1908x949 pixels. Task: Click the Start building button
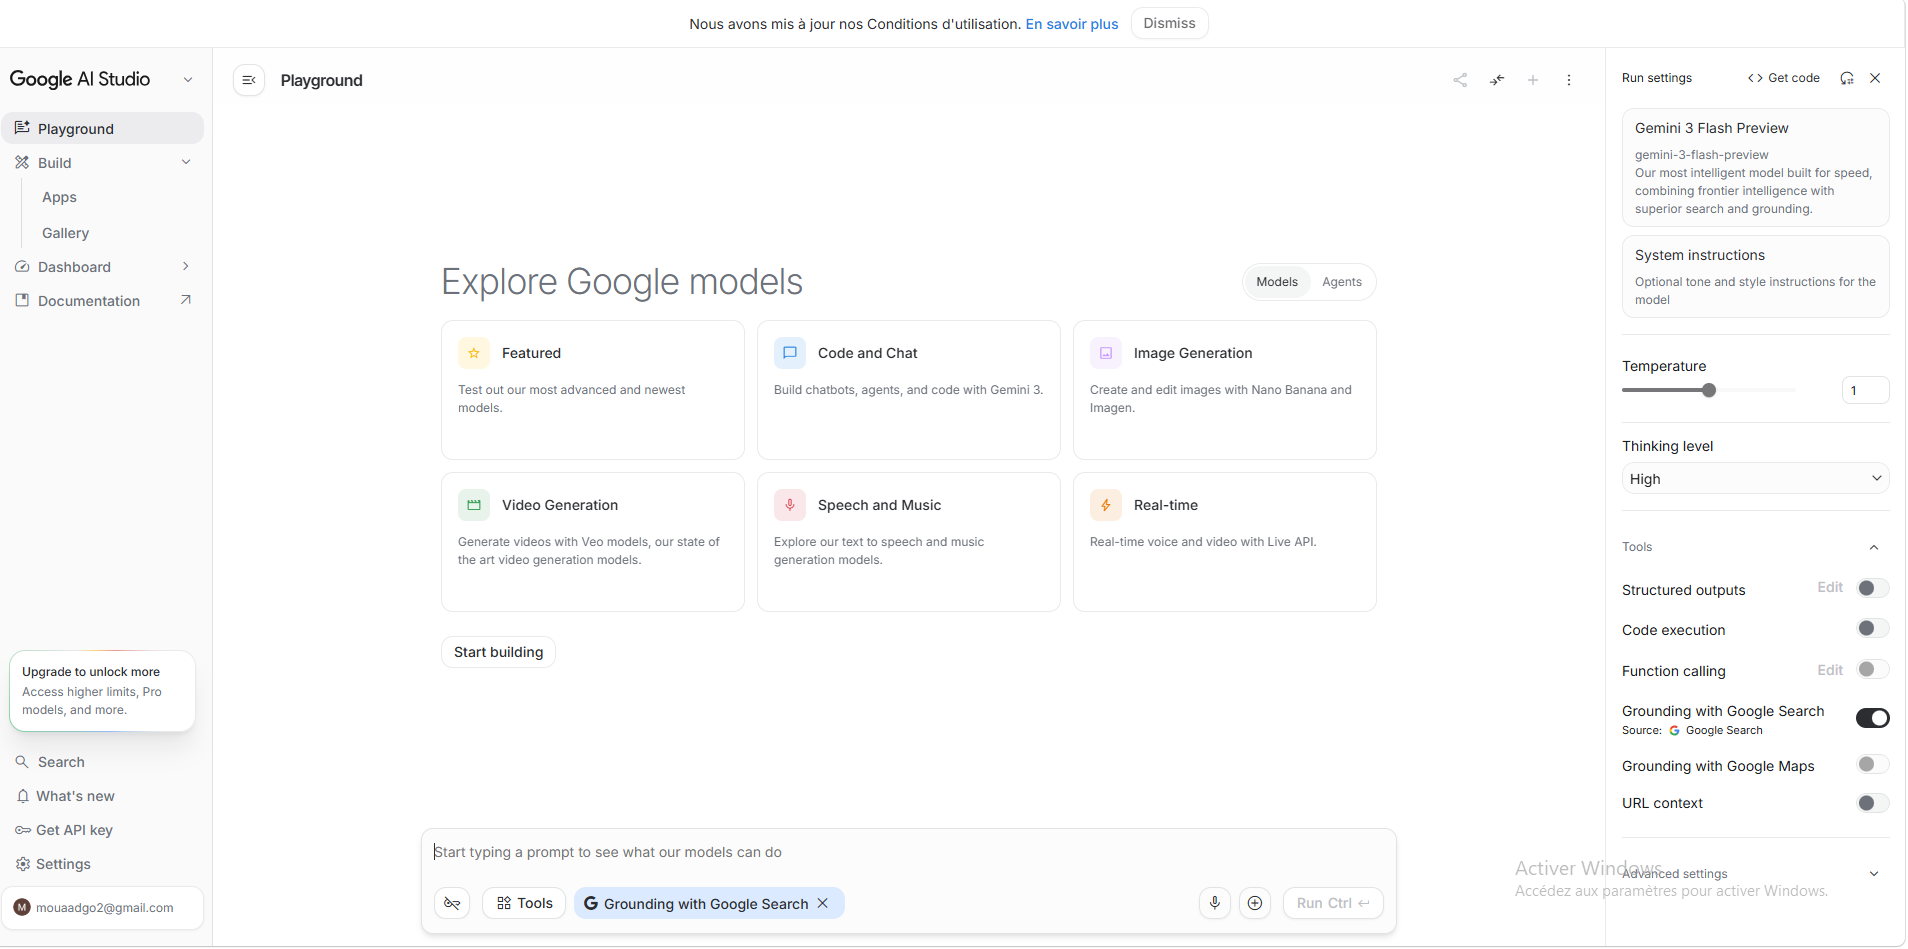click(498, 652)
